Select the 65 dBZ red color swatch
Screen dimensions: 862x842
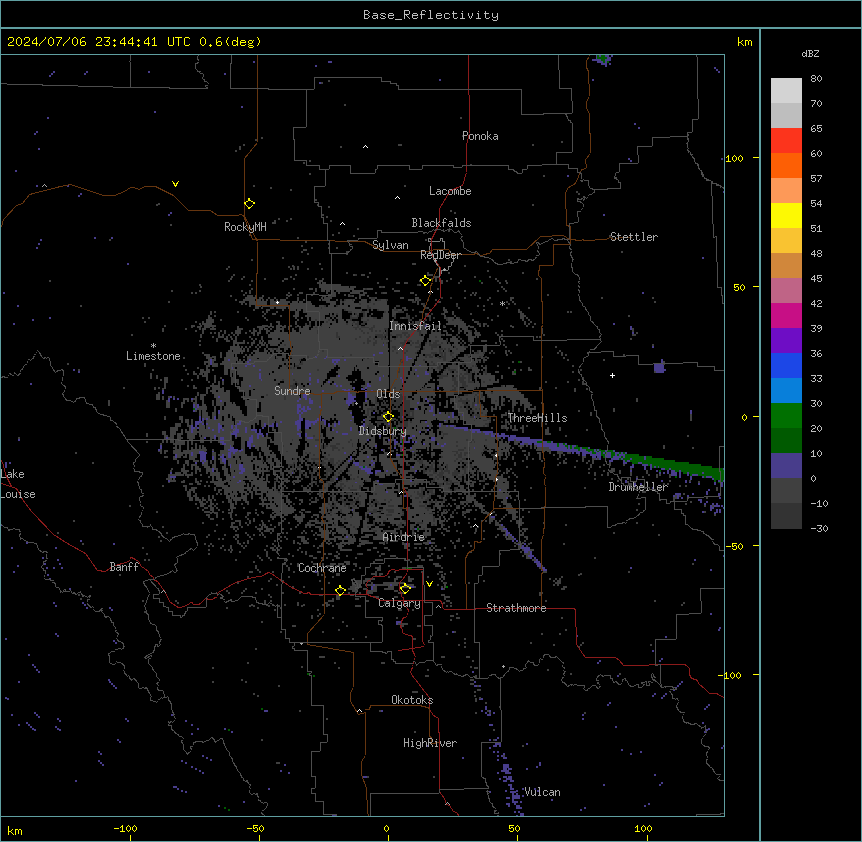pyautogui.click(x=786, y=140)
